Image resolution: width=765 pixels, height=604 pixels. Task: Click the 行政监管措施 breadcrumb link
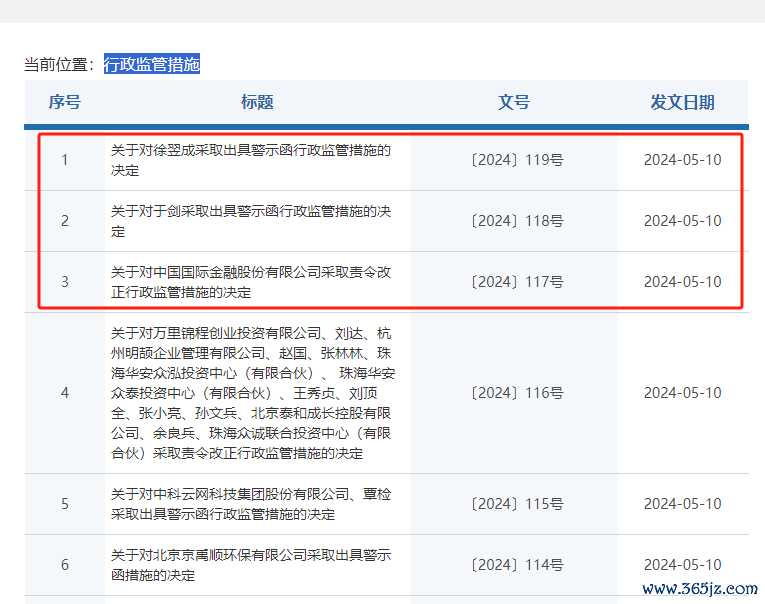point(152,65)
